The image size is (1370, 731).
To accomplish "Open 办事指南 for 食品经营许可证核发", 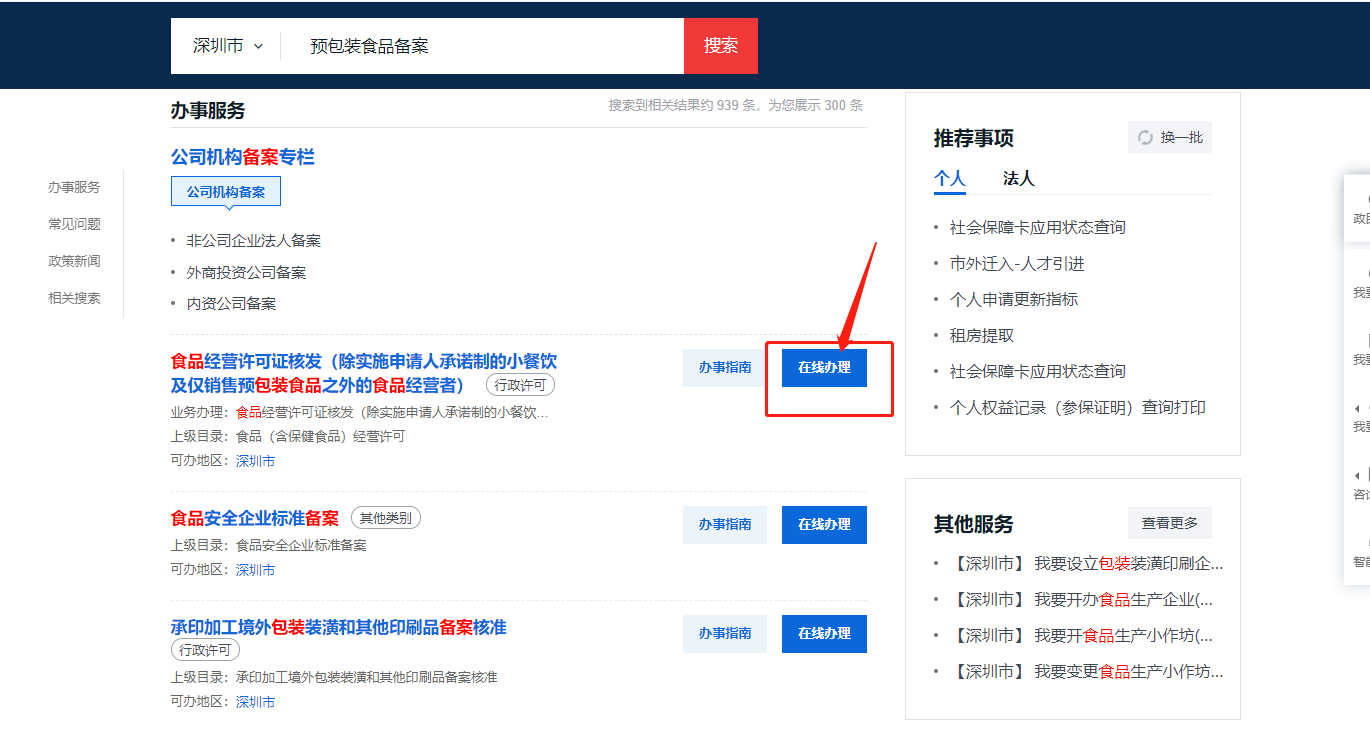I will point(725,368).
